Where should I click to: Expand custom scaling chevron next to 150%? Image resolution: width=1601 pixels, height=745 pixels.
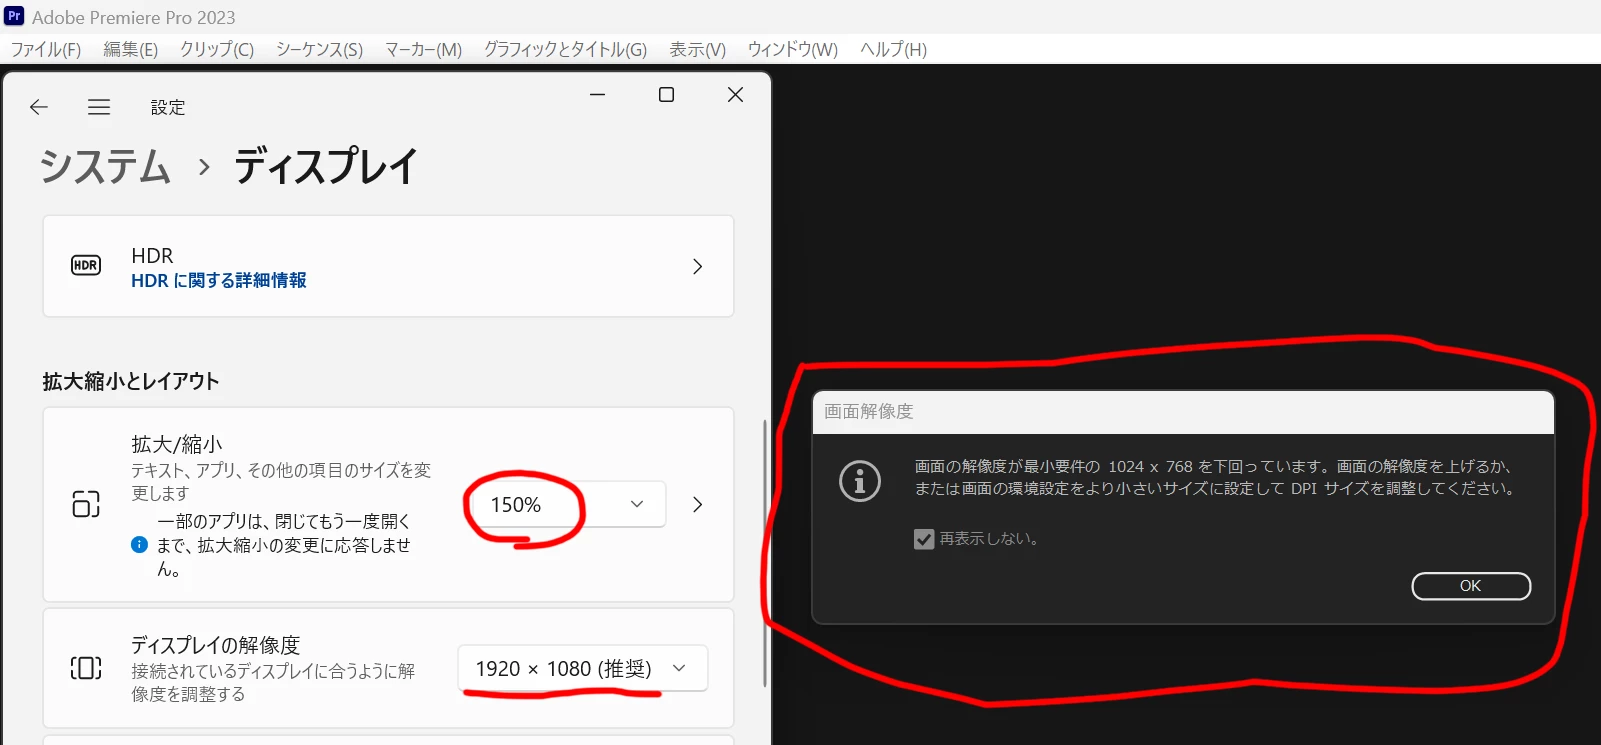[x=698, y=505]
